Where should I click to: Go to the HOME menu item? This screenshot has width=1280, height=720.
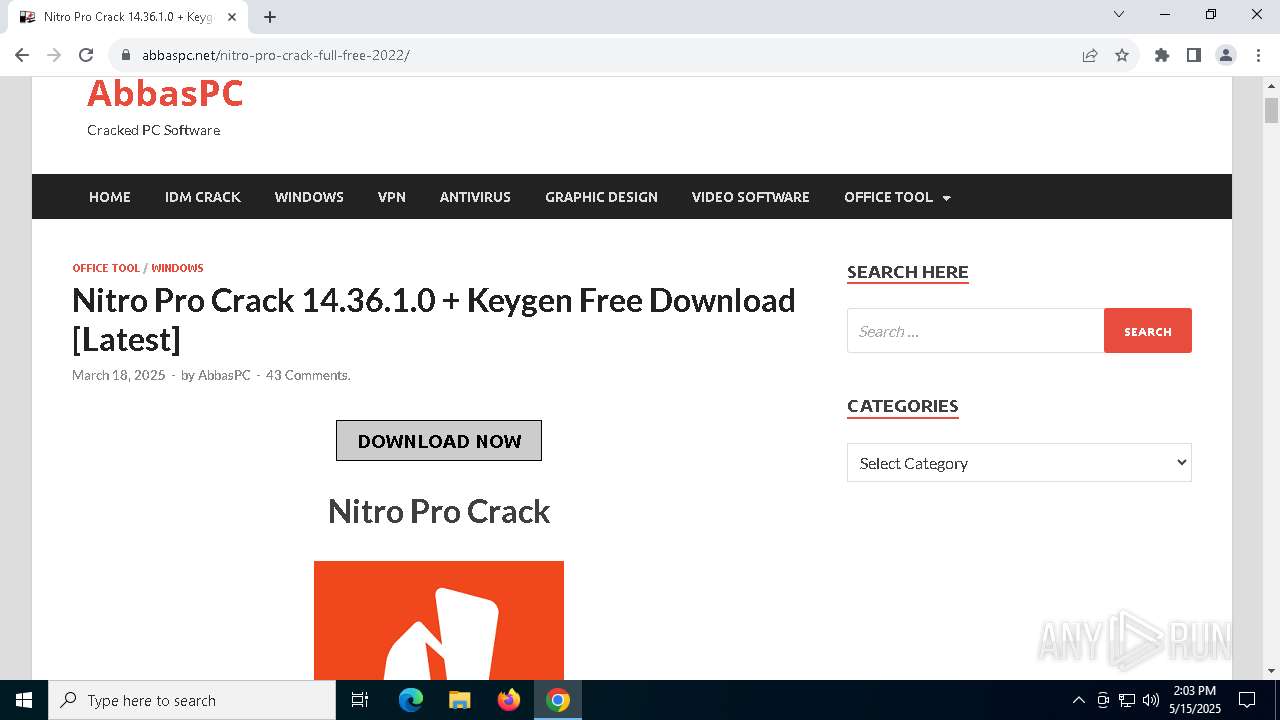[x=110, y=197]
